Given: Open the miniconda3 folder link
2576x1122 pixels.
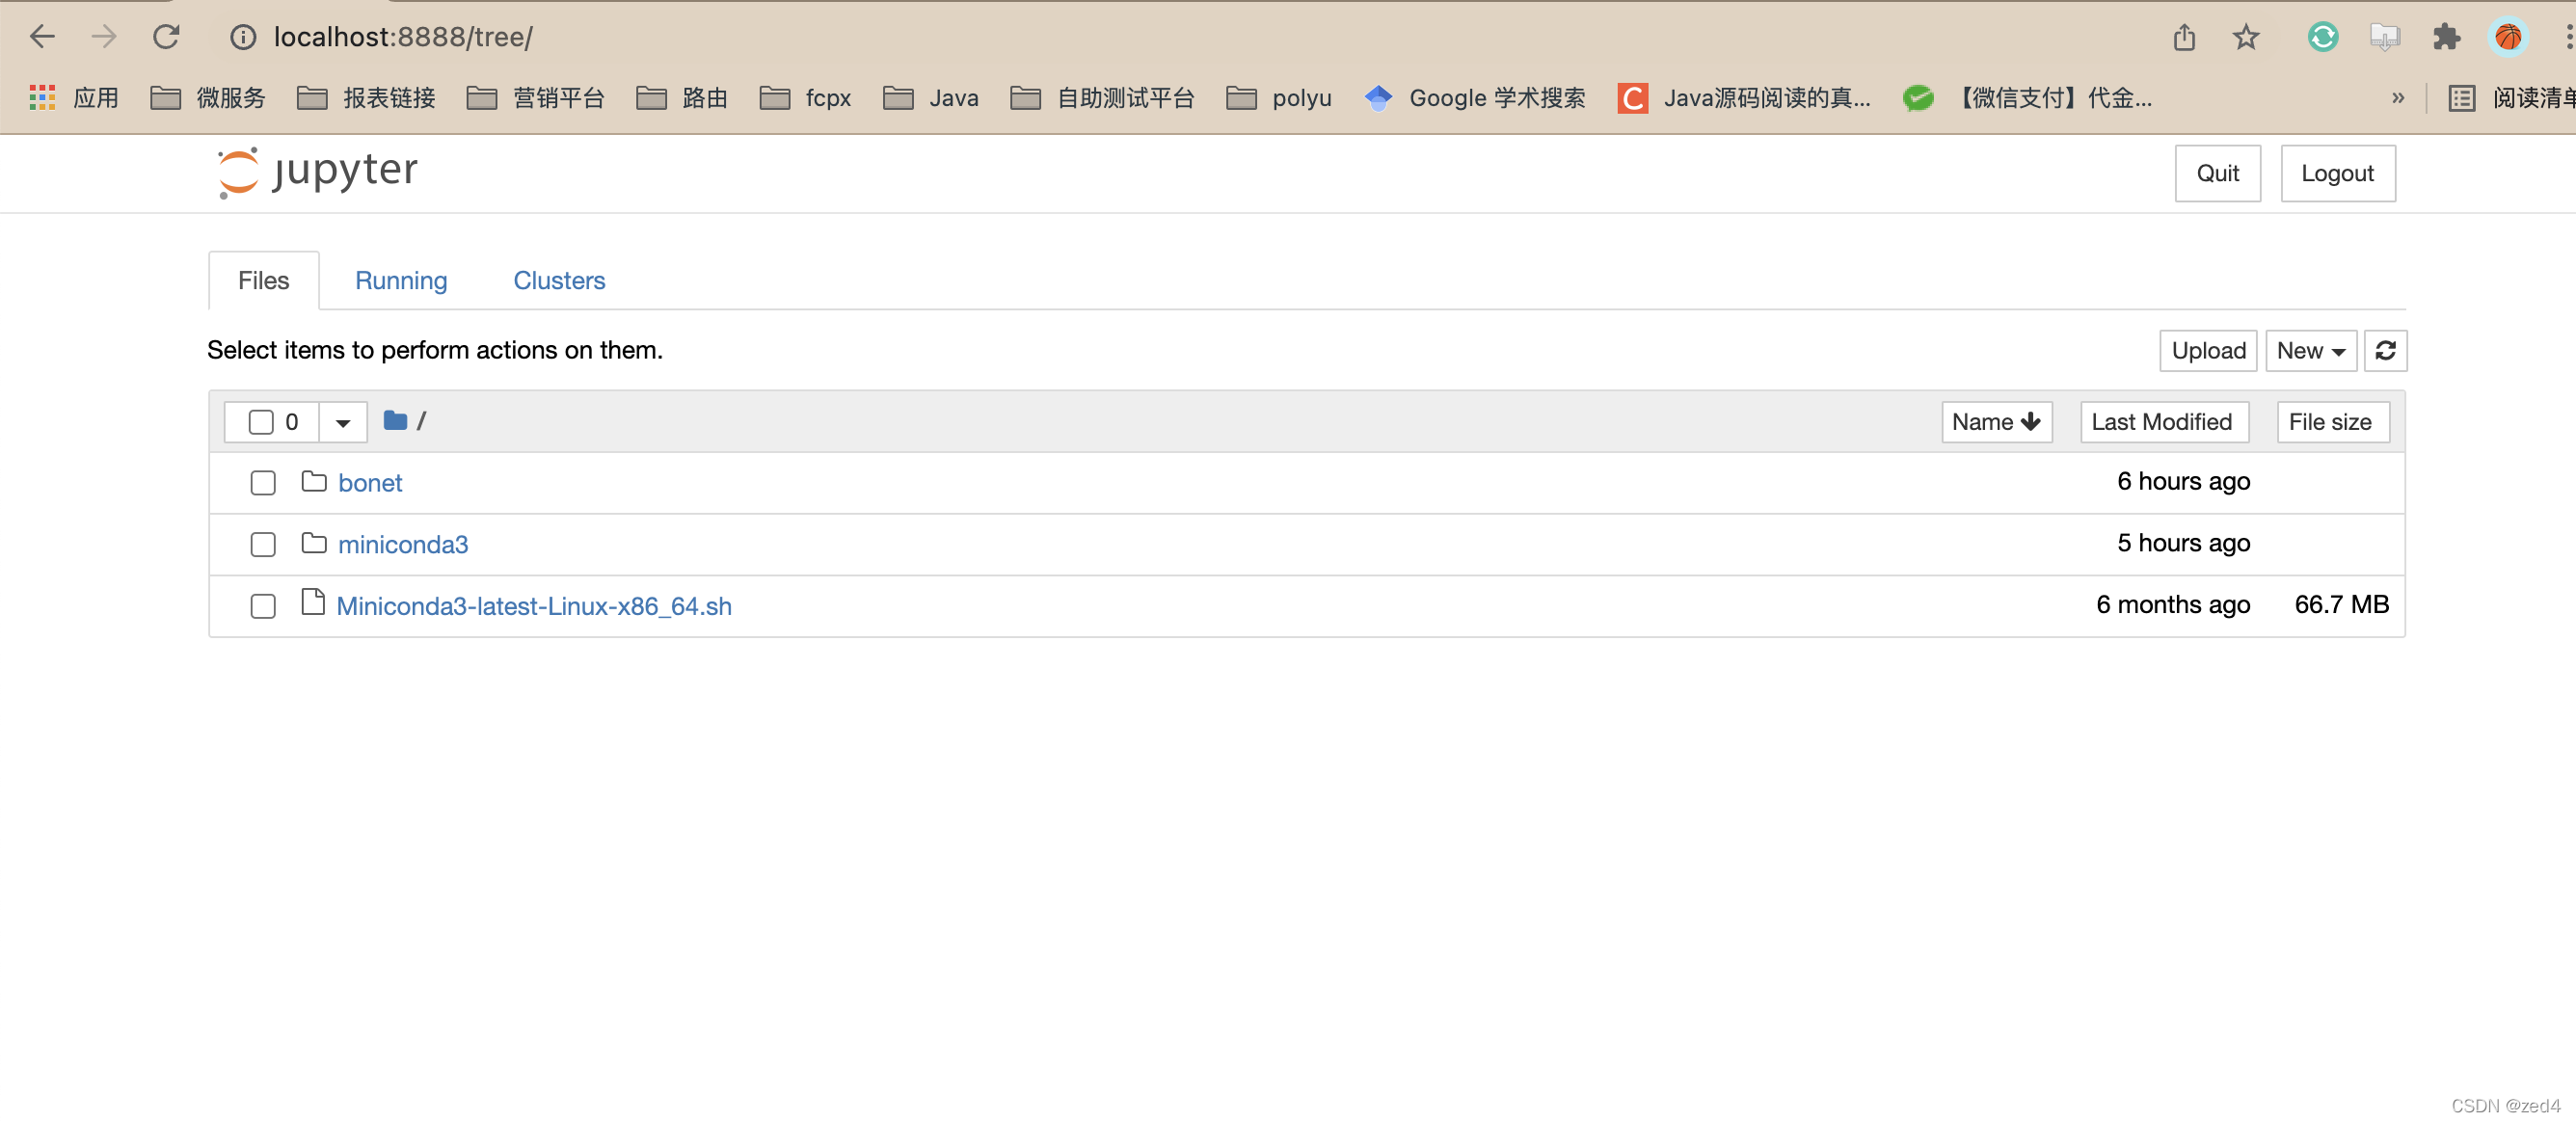Looking at the screenshot, I should [403, 544].
